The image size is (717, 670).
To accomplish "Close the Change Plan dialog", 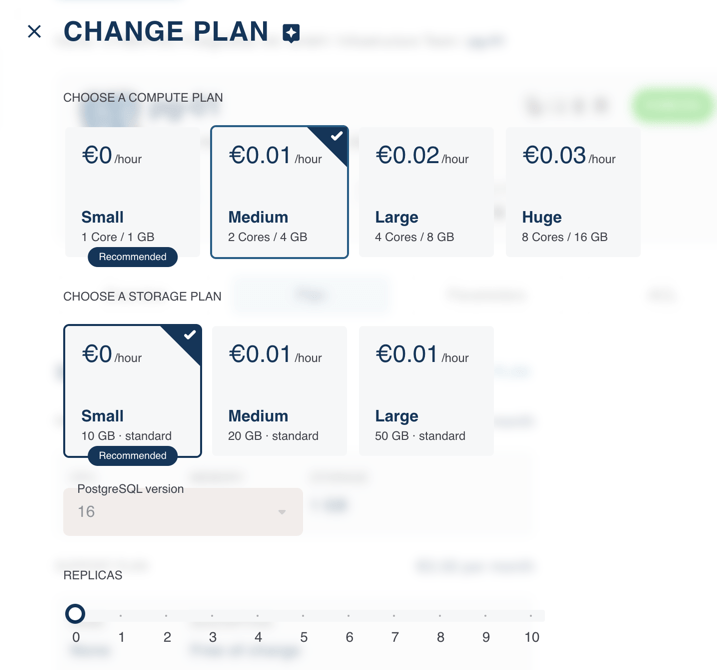I will pyautogui.click(x=34, y=32).
